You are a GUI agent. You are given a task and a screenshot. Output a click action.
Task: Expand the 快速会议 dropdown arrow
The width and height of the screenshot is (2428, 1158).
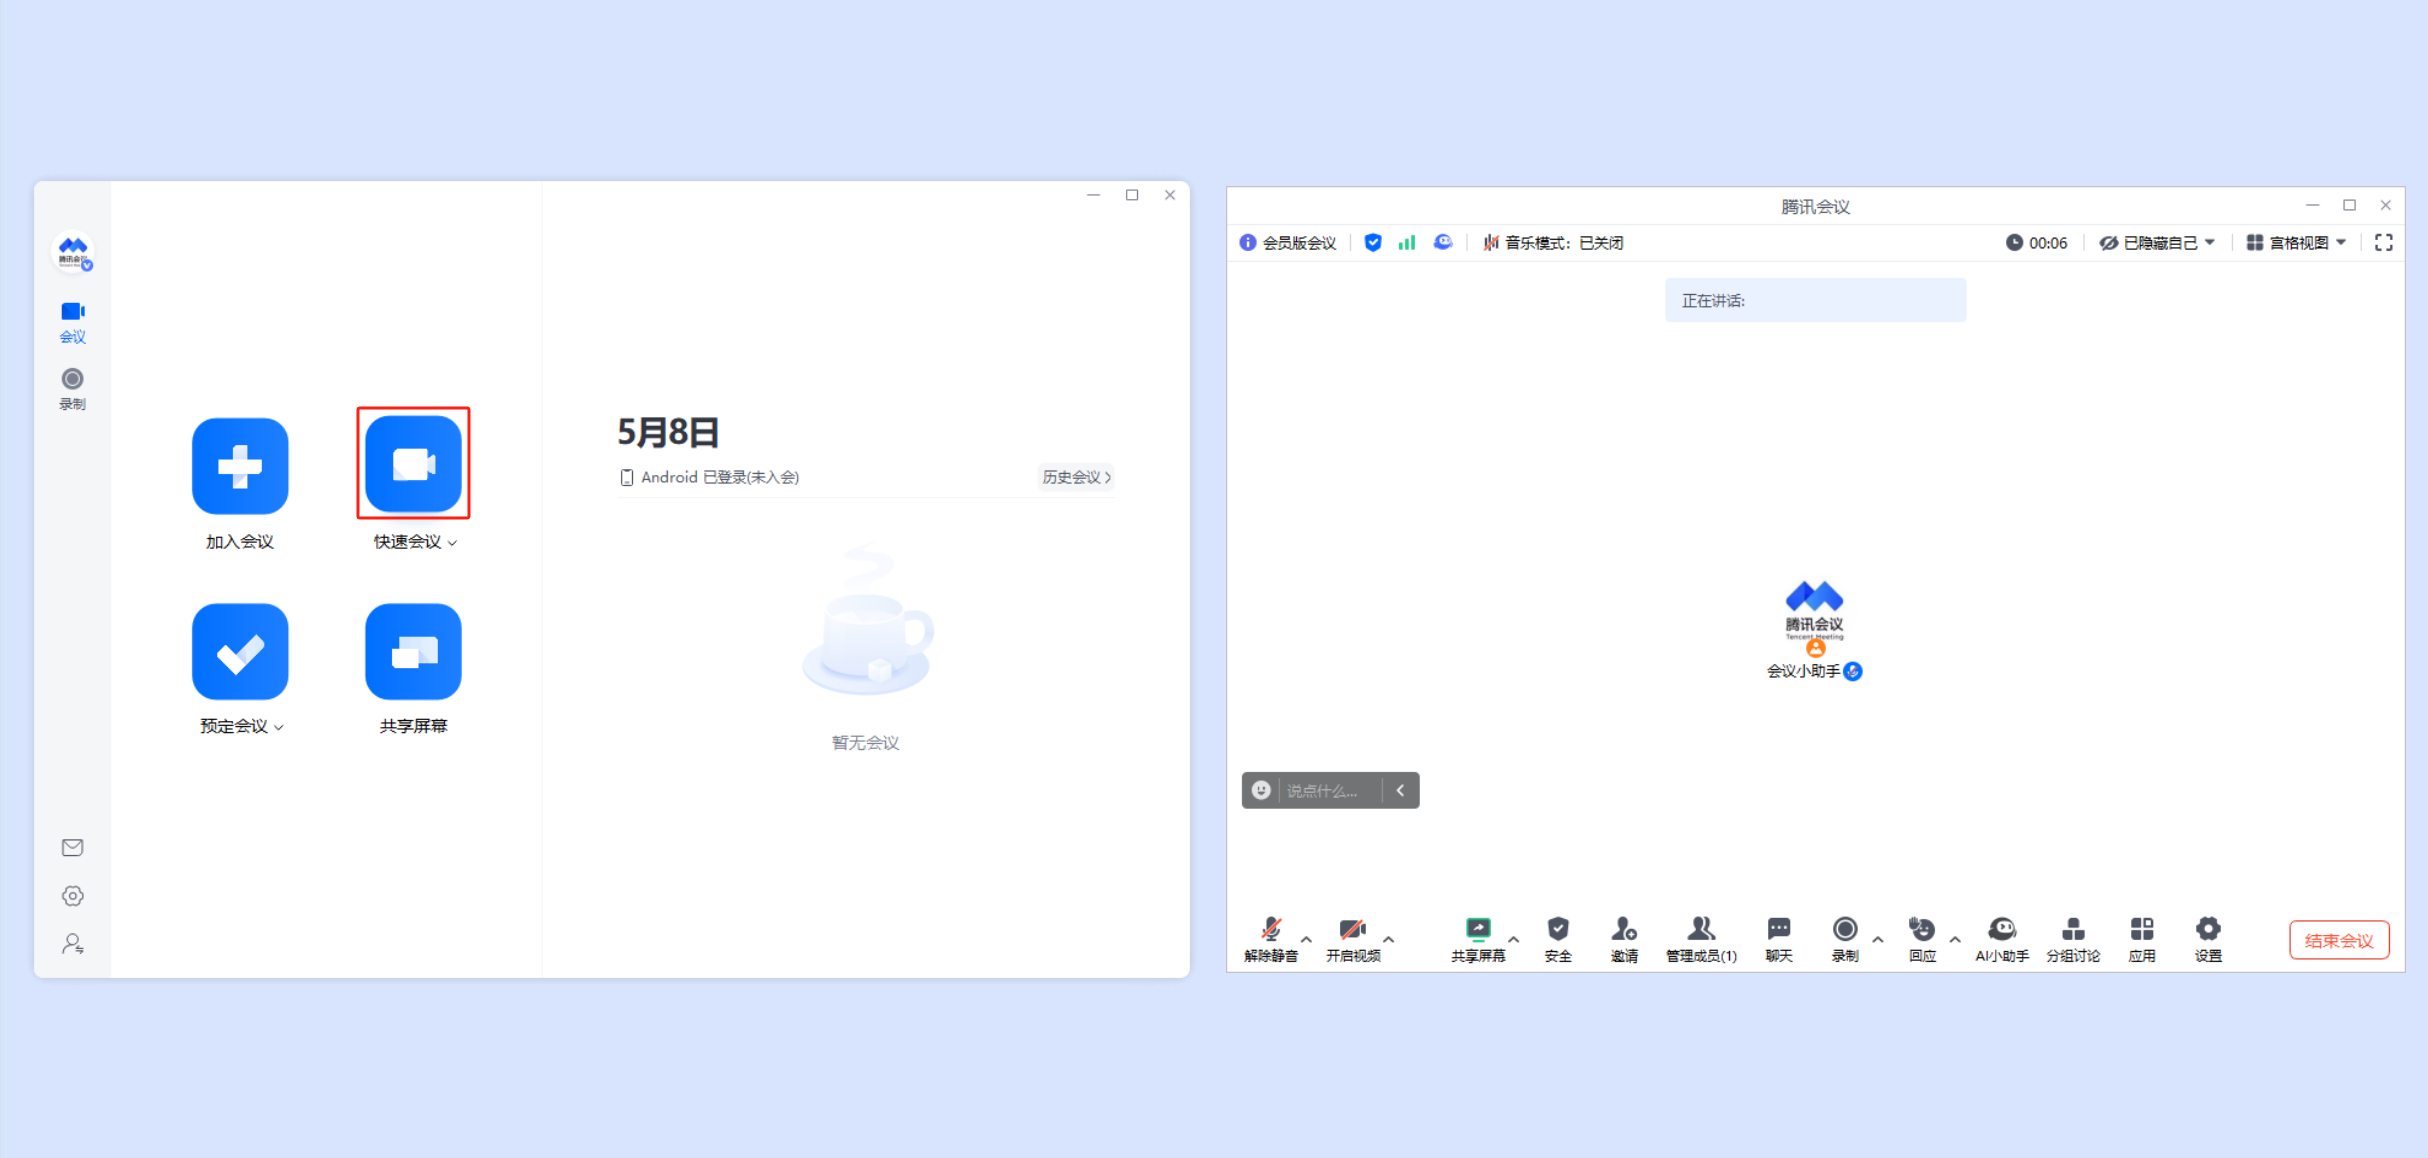[455, 543]
